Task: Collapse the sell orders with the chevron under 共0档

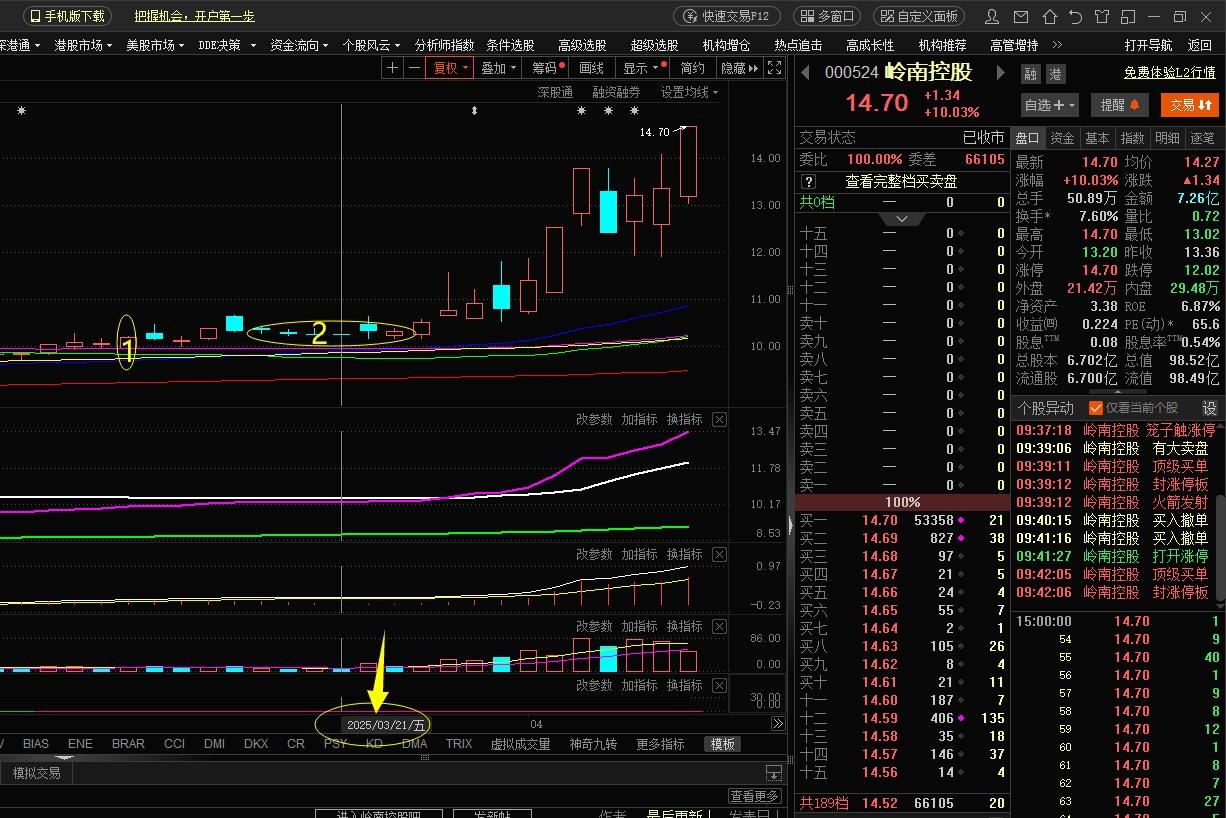Action: [x=902, y=218]
